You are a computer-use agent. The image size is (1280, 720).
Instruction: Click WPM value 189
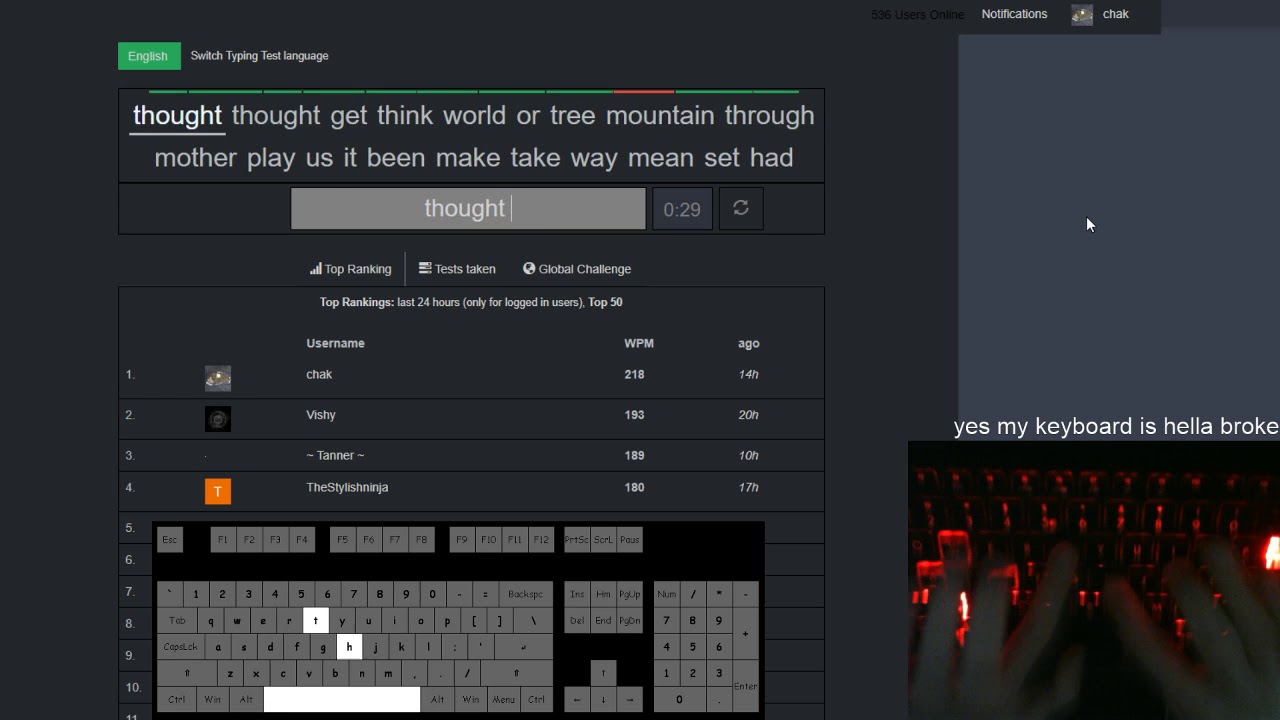click(x=634, y=455)
